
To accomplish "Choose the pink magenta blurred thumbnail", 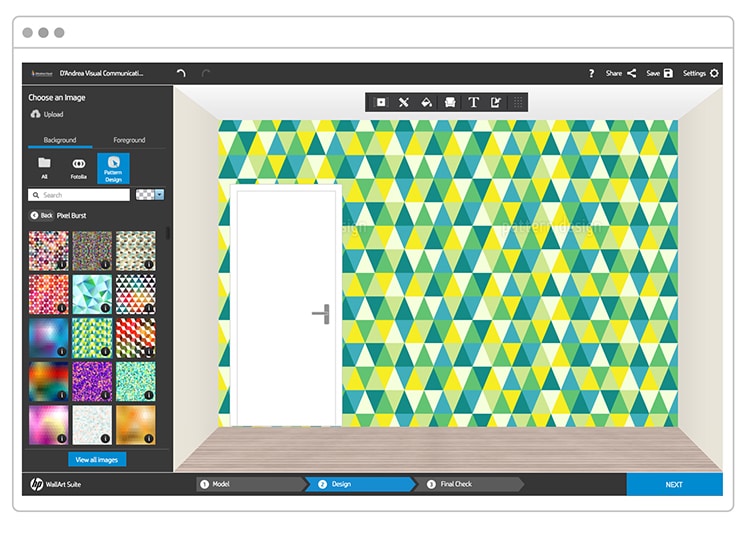I will pyautogui.click(x=49, y=425).
